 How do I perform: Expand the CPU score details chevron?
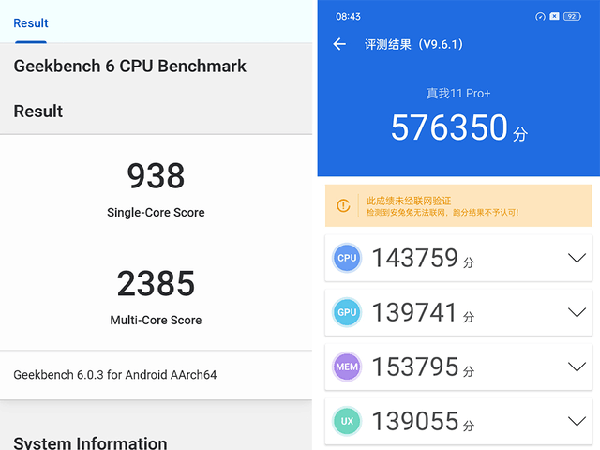(576, 258)
